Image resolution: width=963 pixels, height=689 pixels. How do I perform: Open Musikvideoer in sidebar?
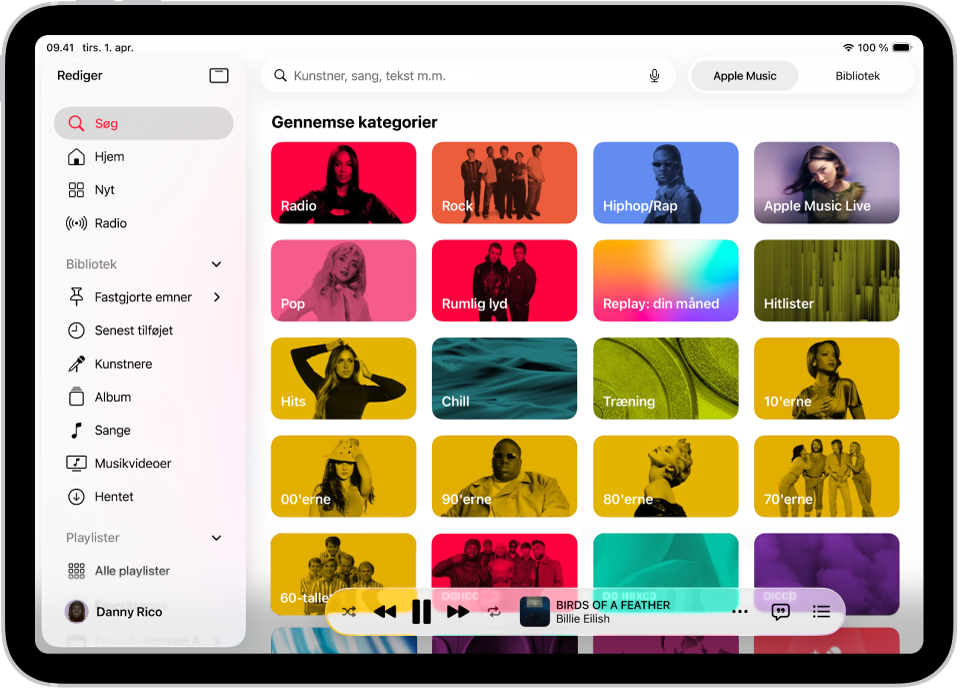[143, 463]
